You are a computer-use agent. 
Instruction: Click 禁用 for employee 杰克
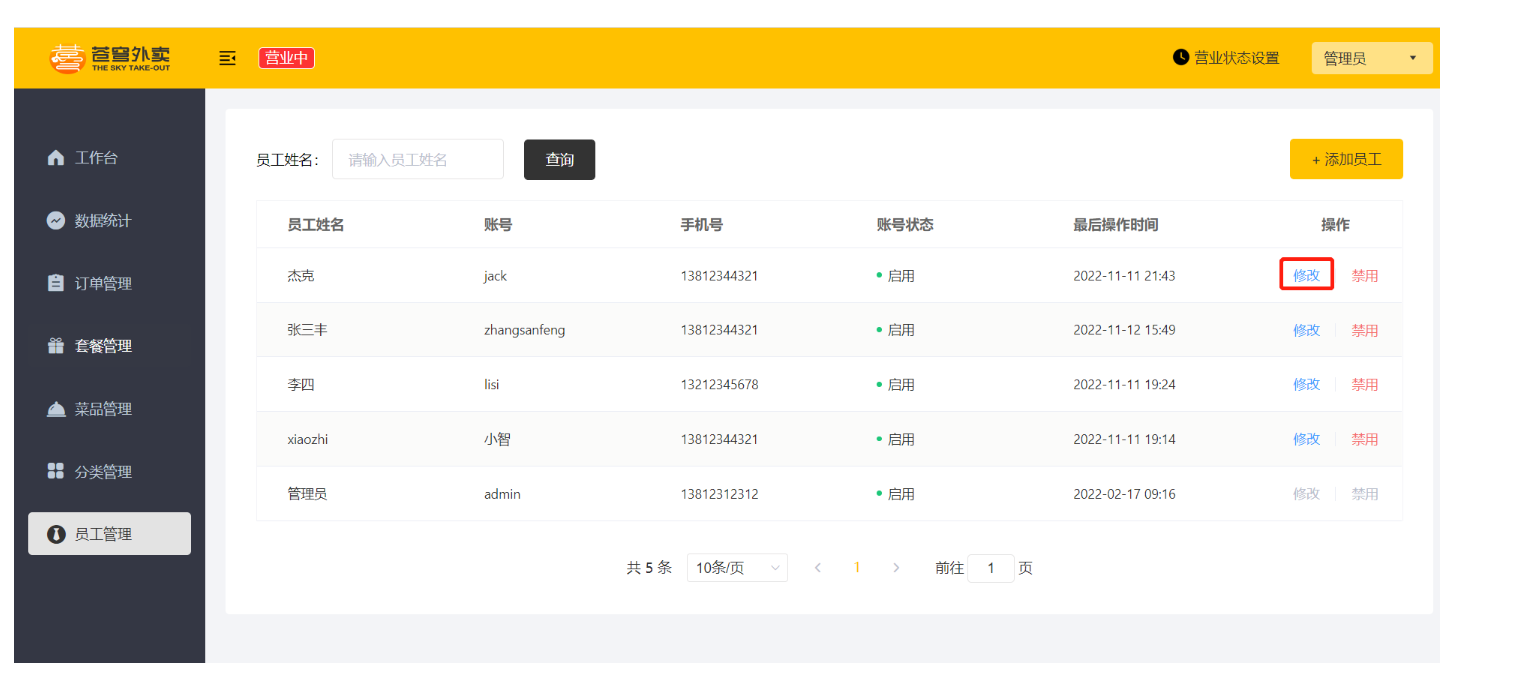click(1364, 275)
